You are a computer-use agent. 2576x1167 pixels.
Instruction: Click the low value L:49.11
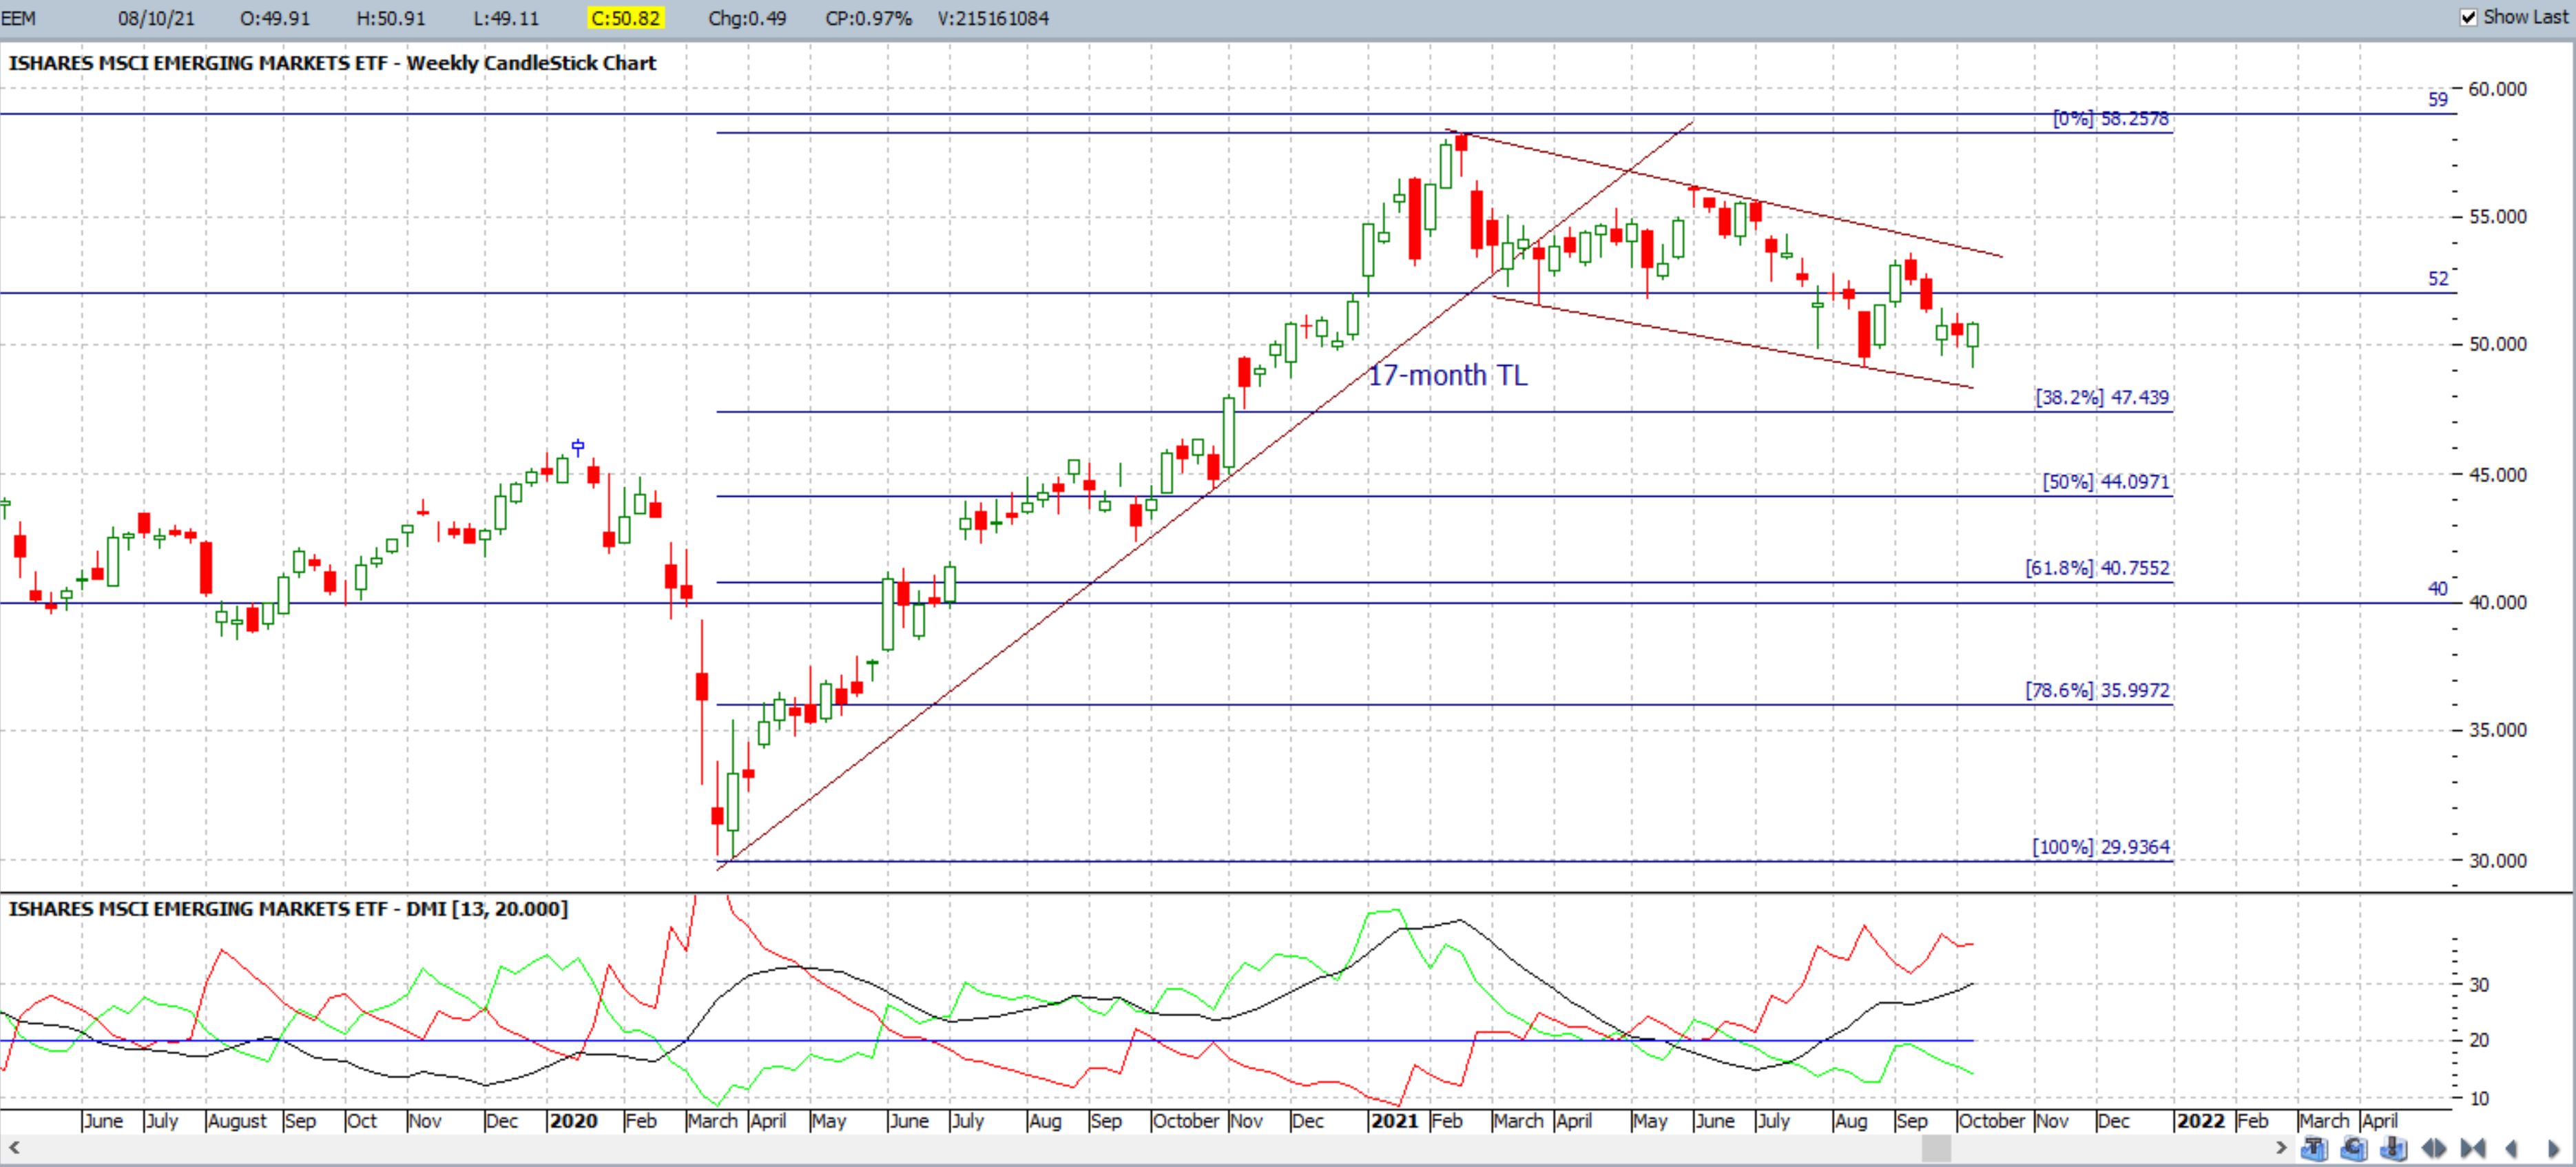click(506, 18)
